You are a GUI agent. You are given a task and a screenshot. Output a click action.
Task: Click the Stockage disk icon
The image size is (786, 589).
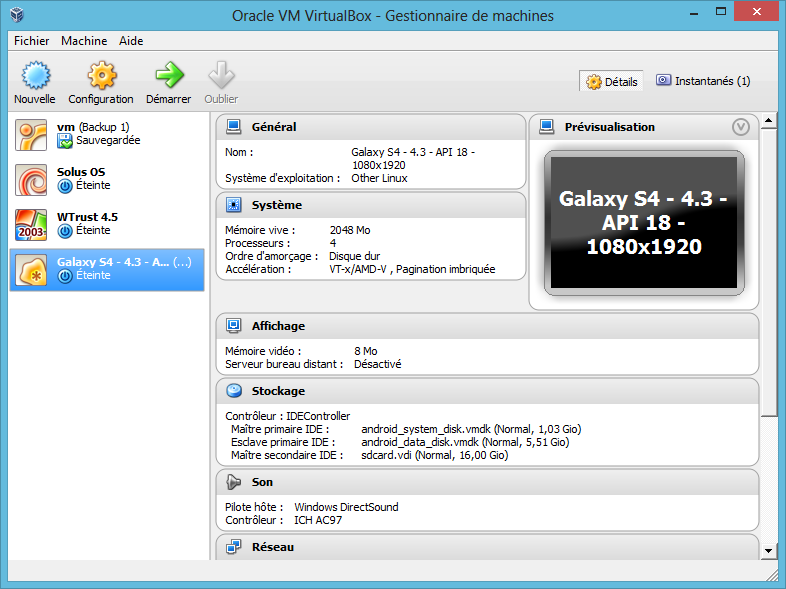coord(234,390)
